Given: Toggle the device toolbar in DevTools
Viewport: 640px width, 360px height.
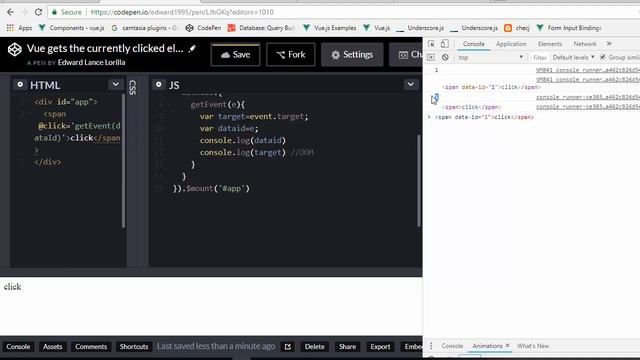Looking at the screenshot, I should pos(444,44).
